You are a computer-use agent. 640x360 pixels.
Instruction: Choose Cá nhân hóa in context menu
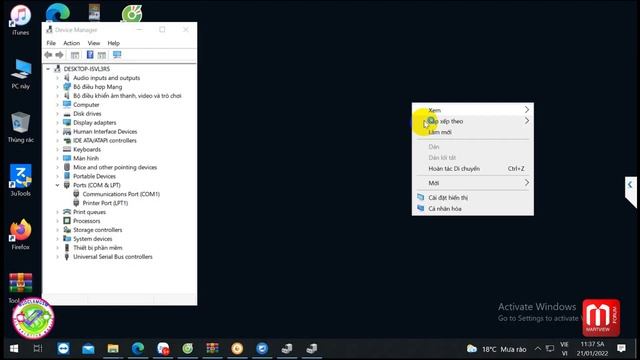tap(473, 209)
